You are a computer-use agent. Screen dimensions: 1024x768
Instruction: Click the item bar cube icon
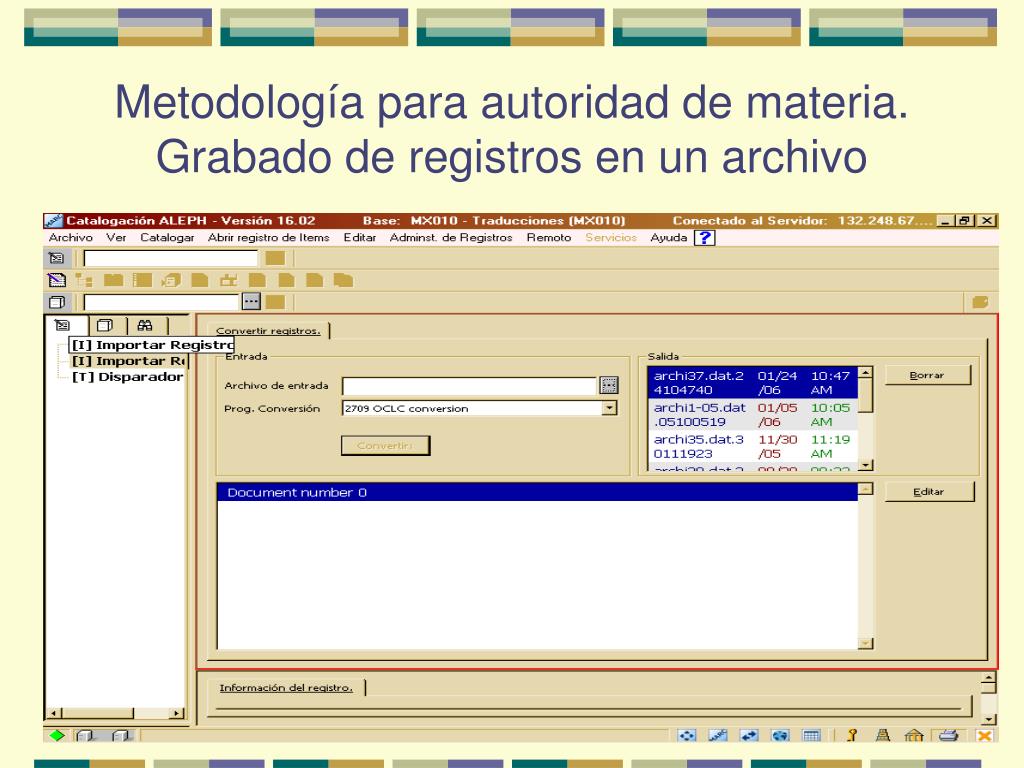point(57,302)
